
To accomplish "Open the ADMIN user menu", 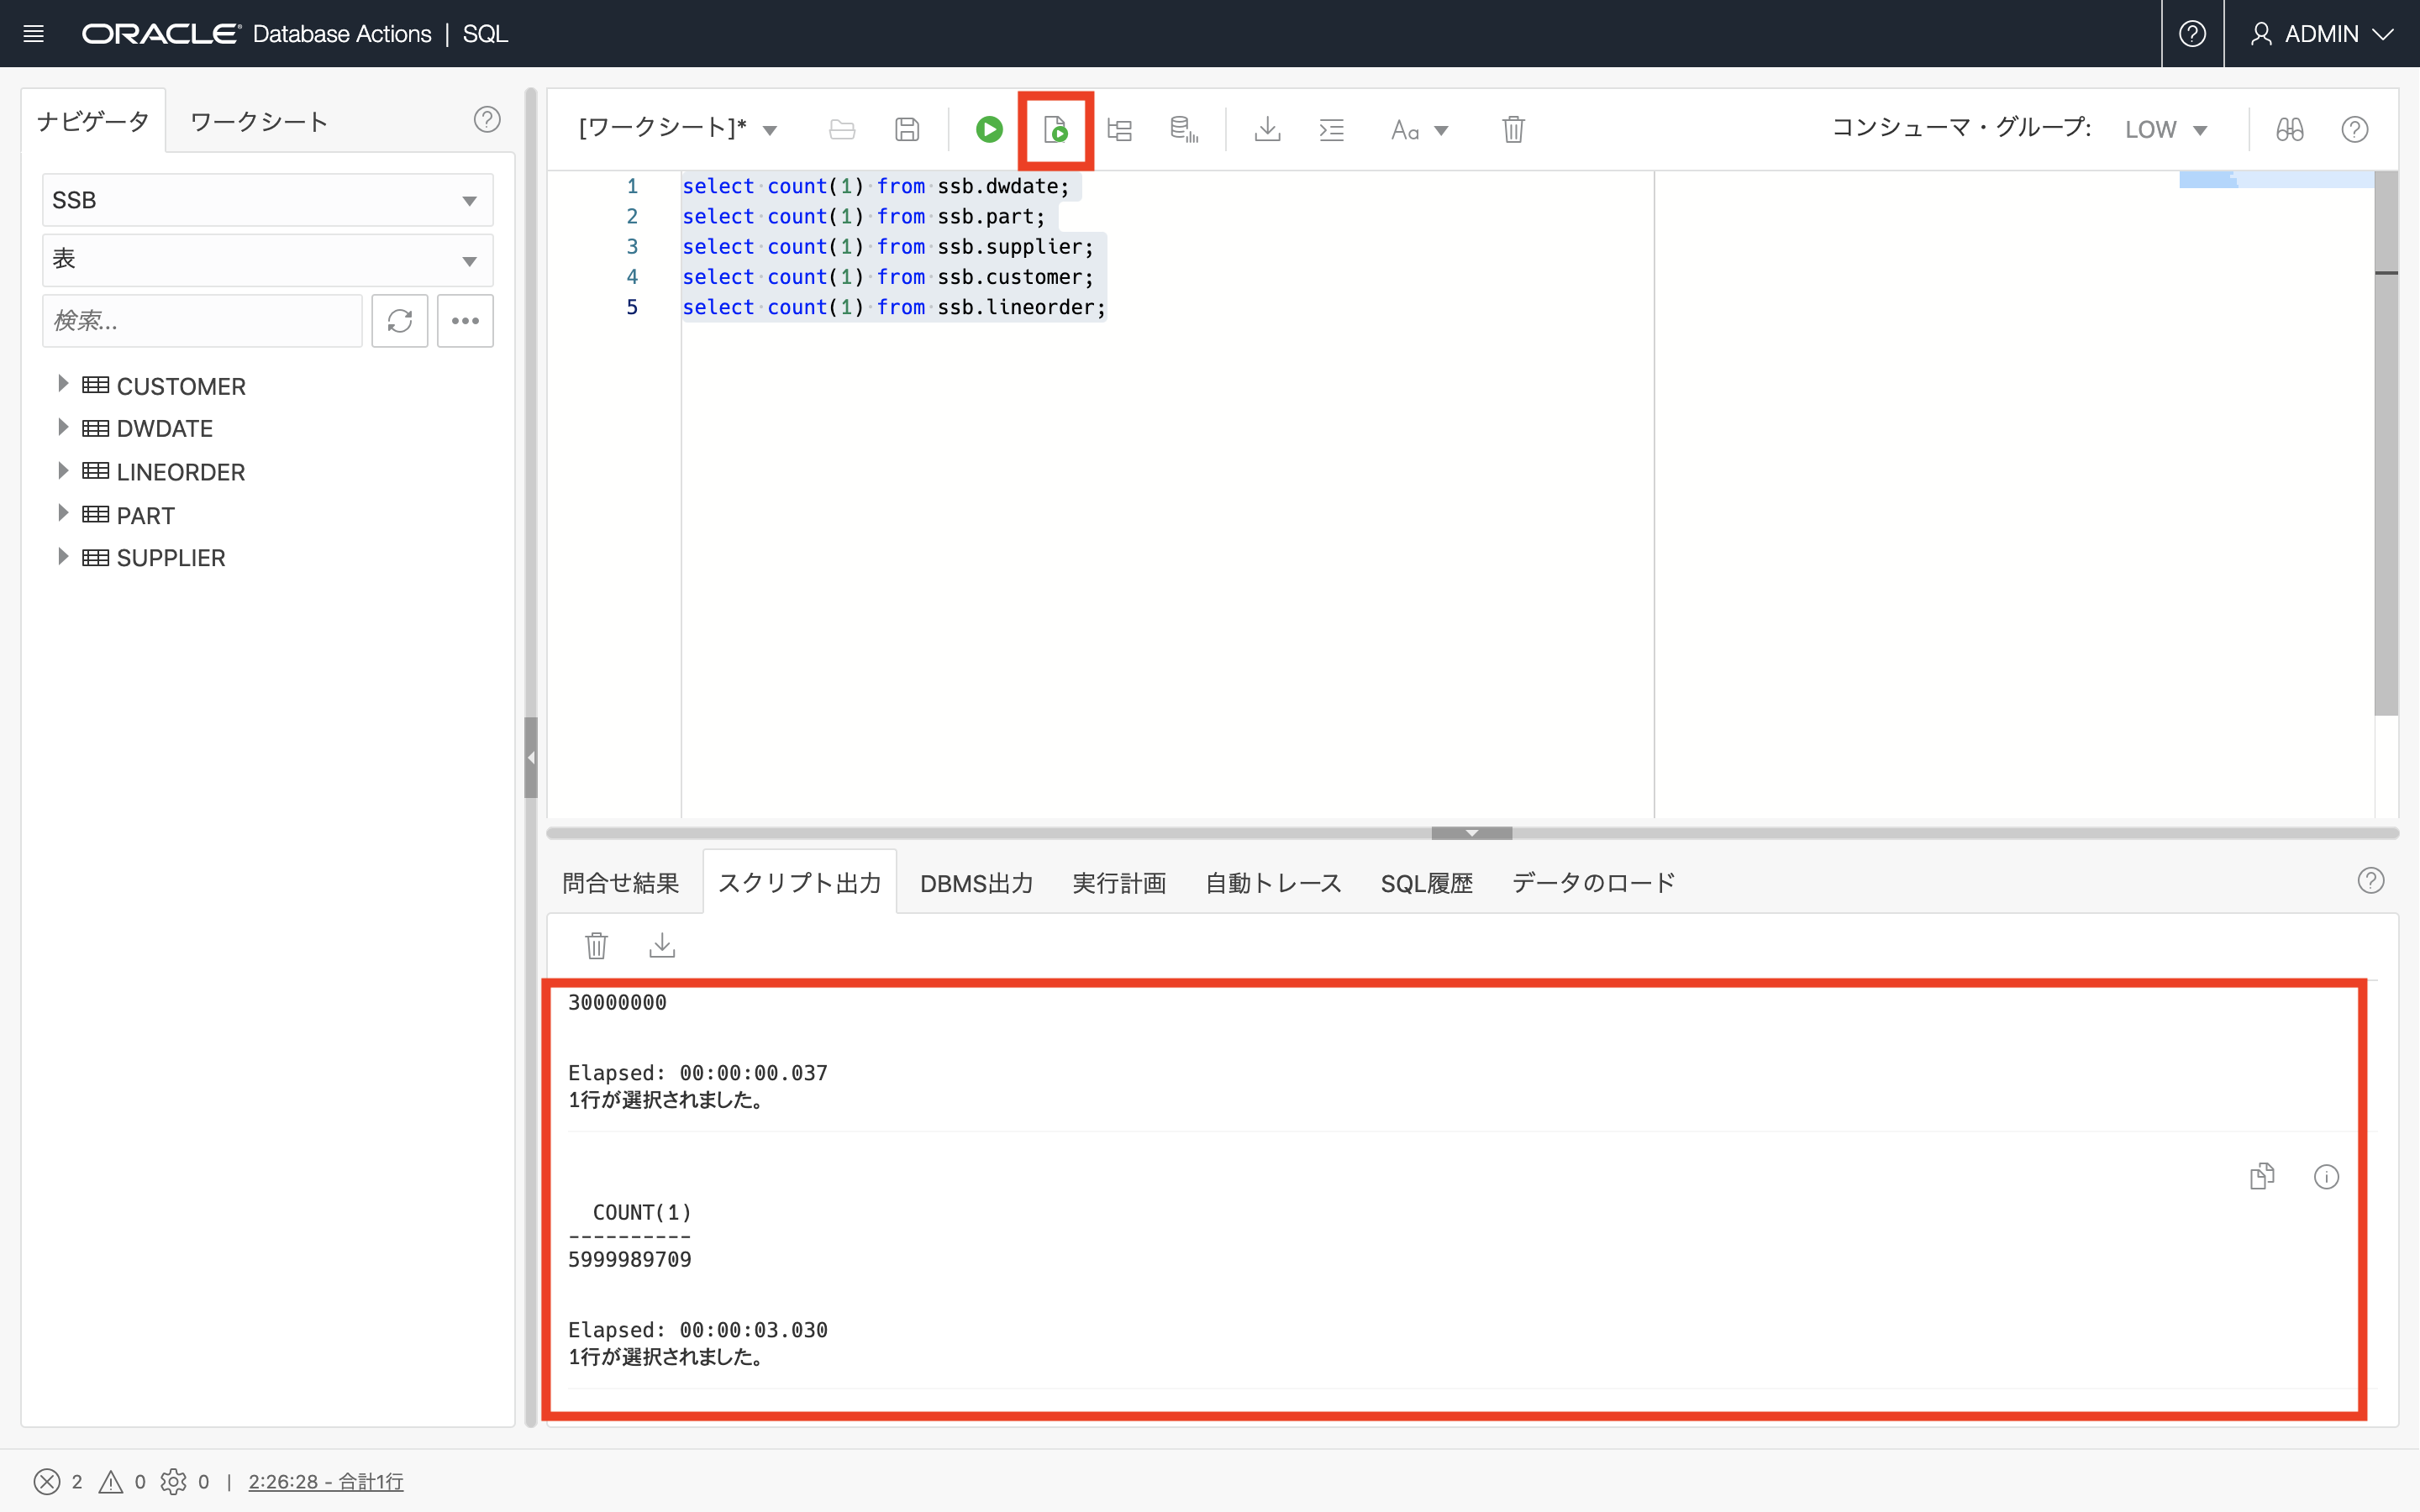I will 2321,34.
